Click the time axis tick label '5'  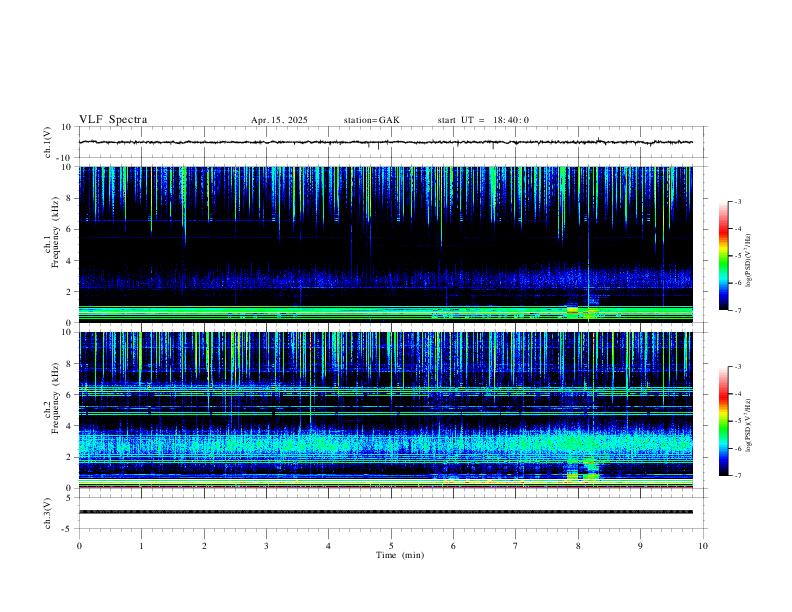391,546
